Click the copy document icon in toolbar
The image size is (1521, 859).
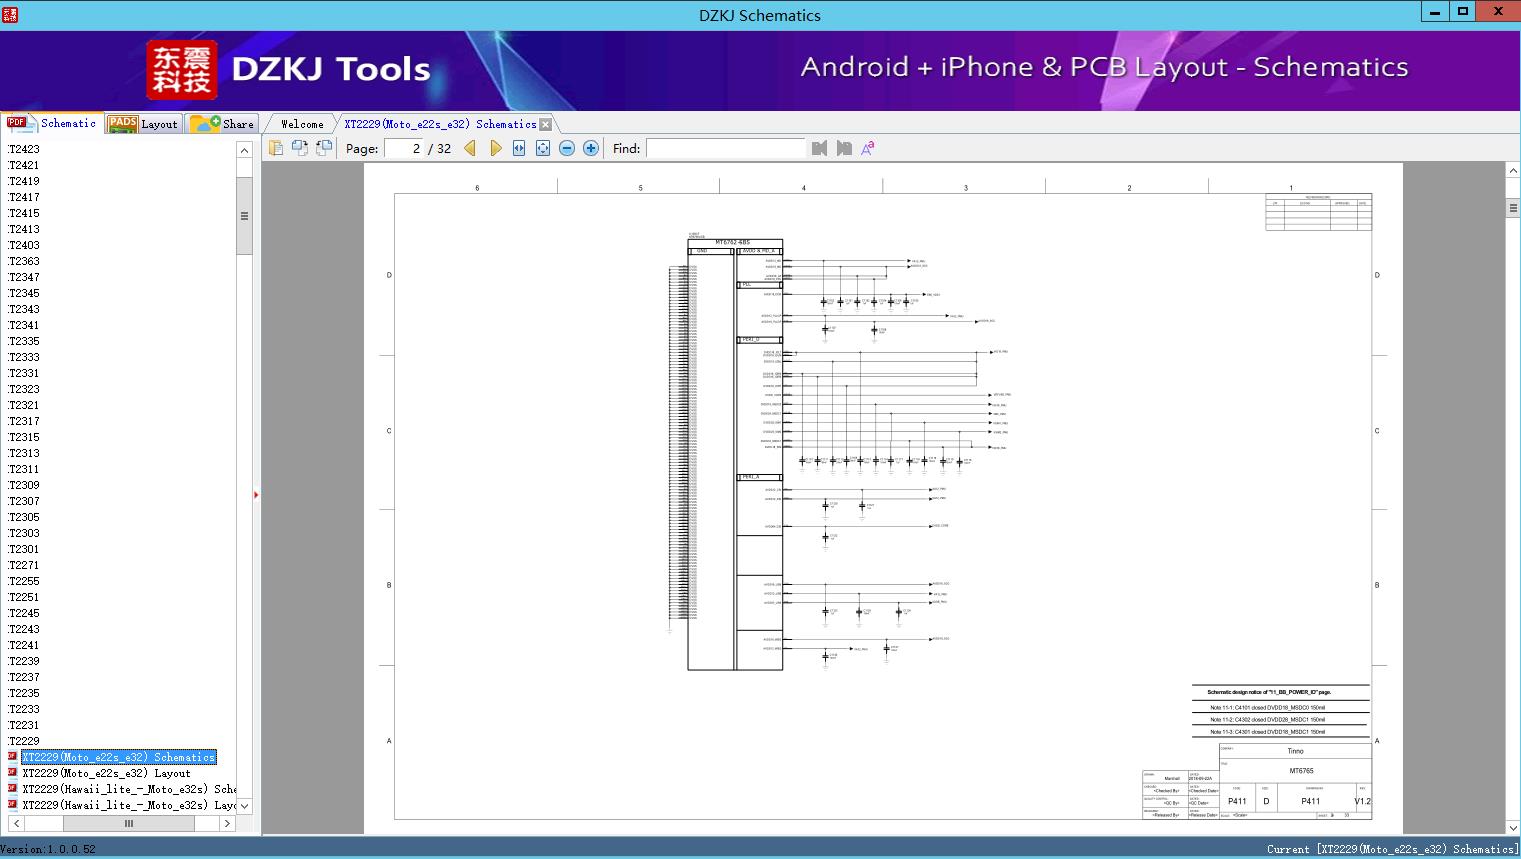click(276, 148)
